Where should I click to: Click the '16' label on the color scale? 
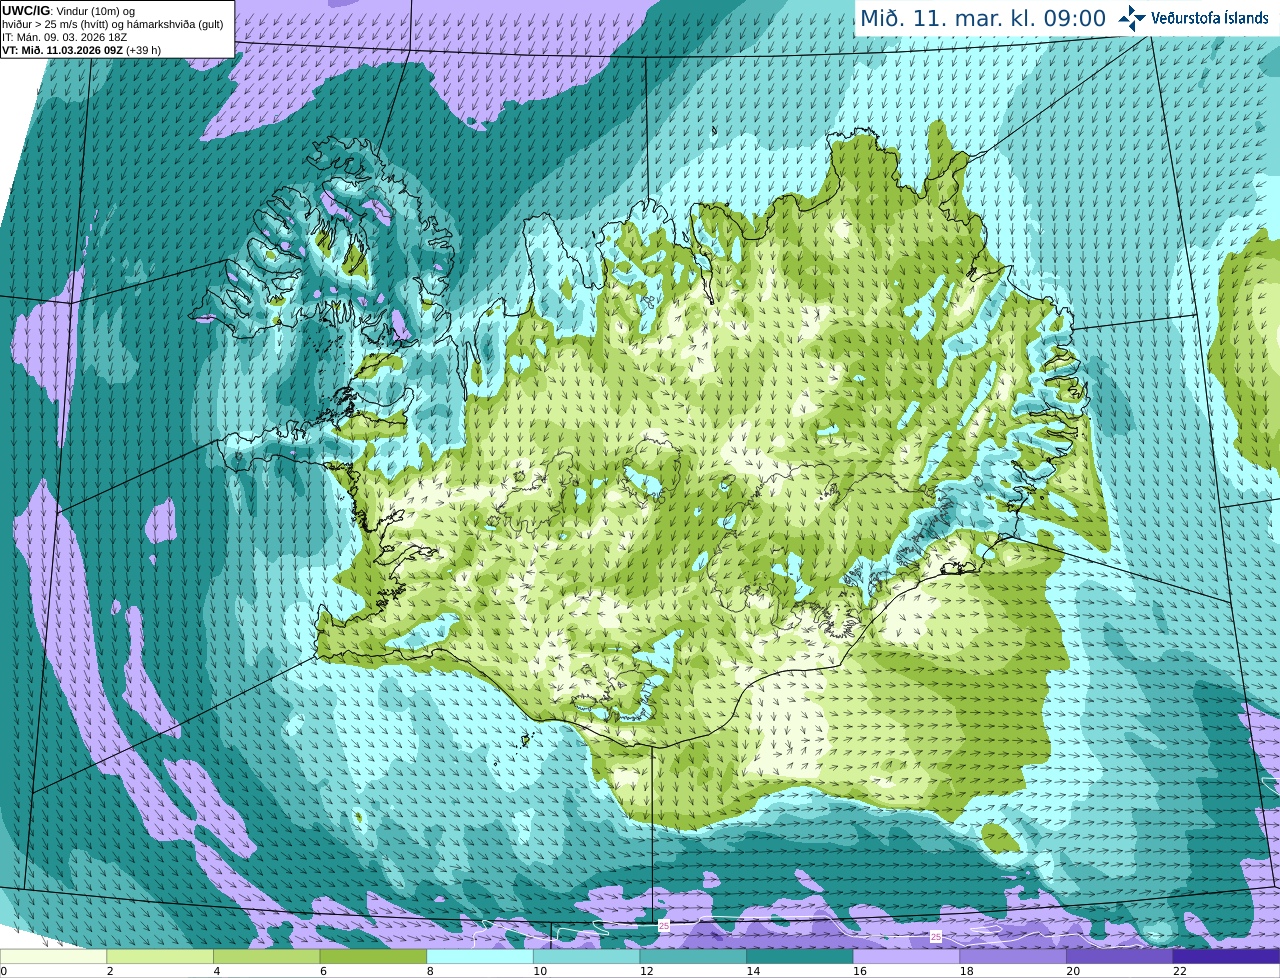coord(860,971)
